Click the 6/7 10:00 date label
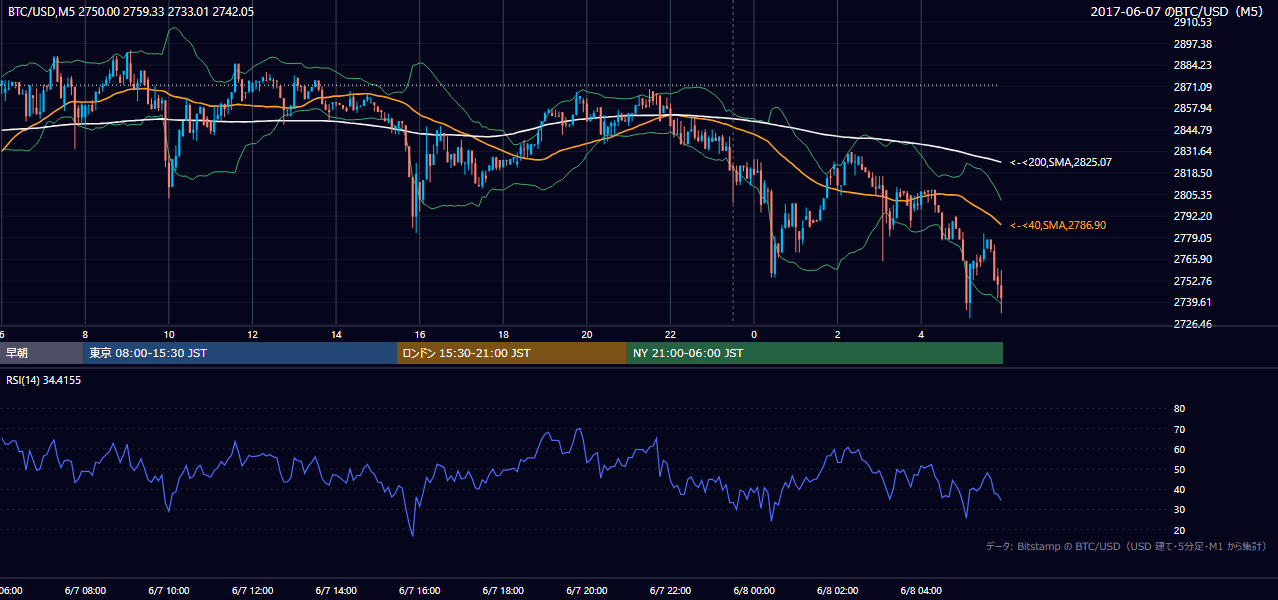The height and width of the screenshot is (600, 1278). pos(168,591)
